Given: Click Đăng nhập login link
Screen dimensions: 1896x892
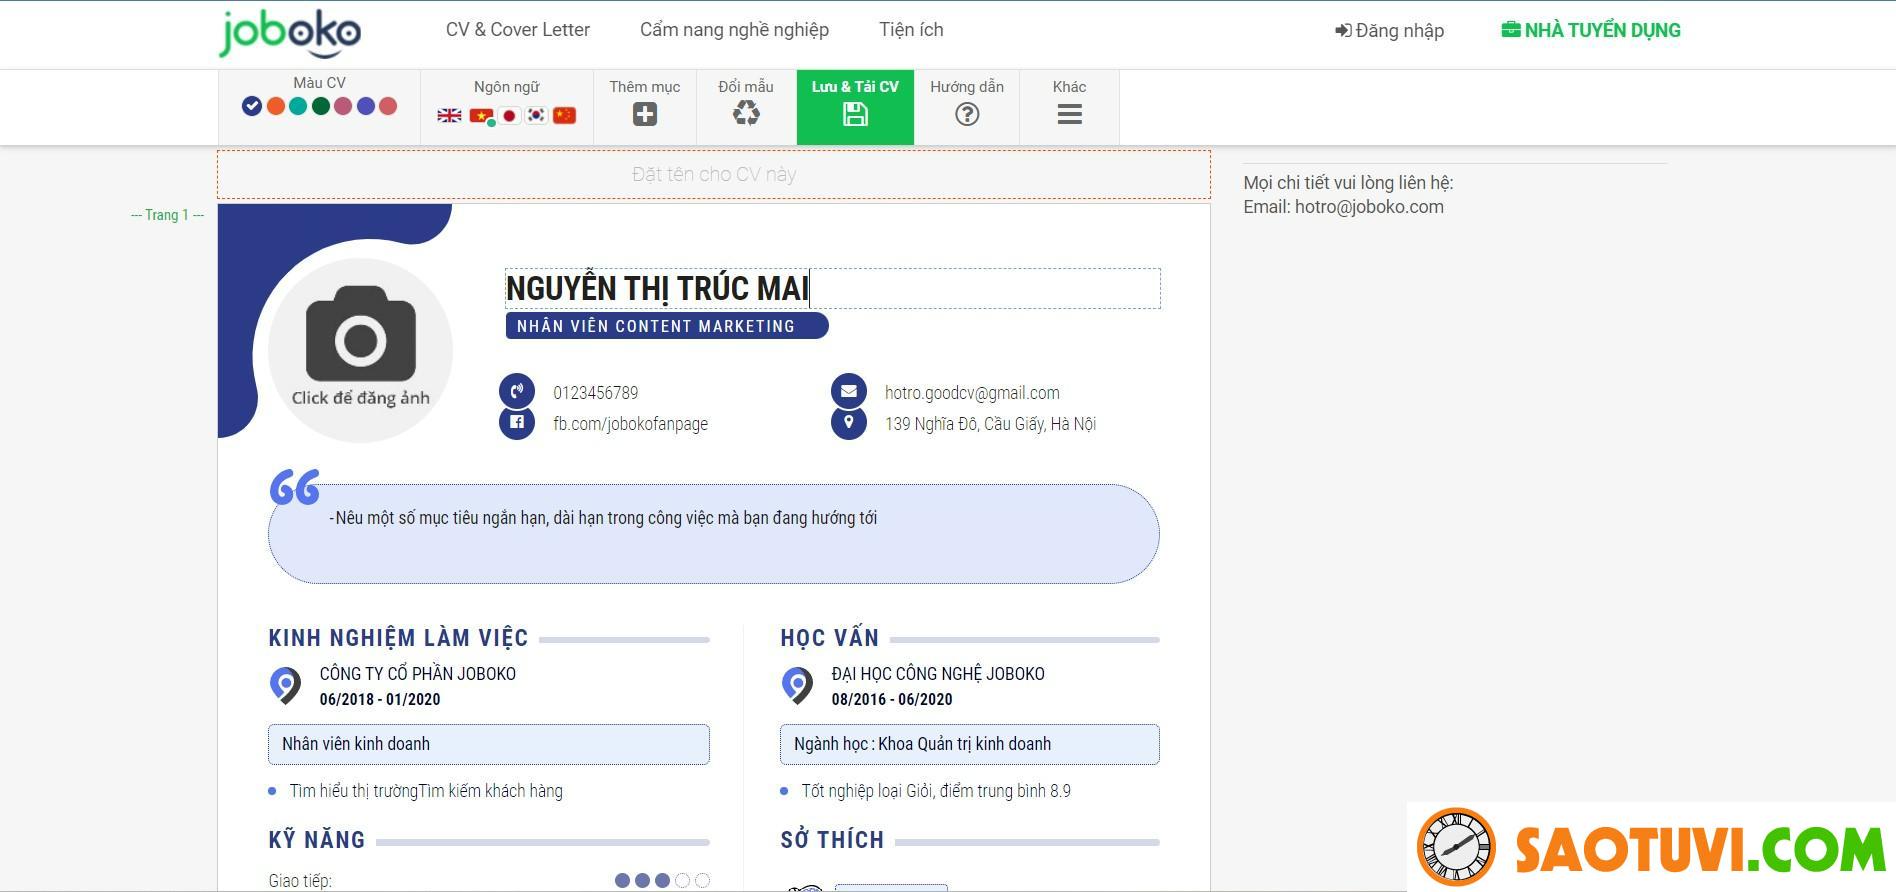Looking at the screenshot, I should 1390,31.
